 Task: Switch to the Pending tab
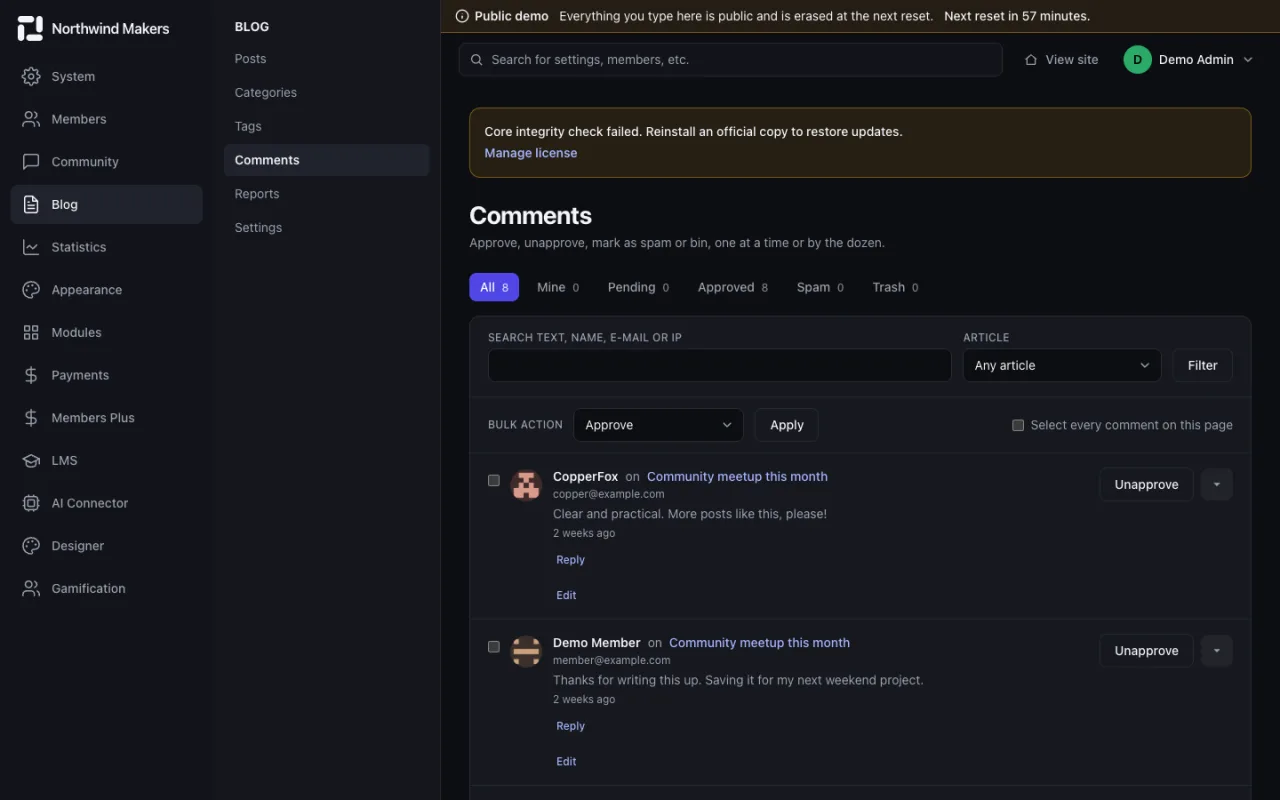638,287
